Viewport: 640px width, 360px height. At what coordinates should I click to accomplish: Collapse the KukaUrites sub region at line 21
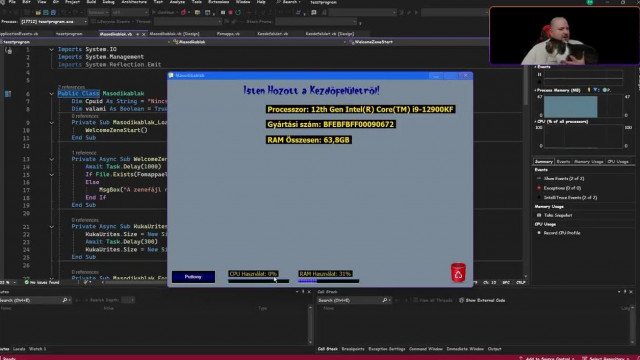(x=51, y=227)
